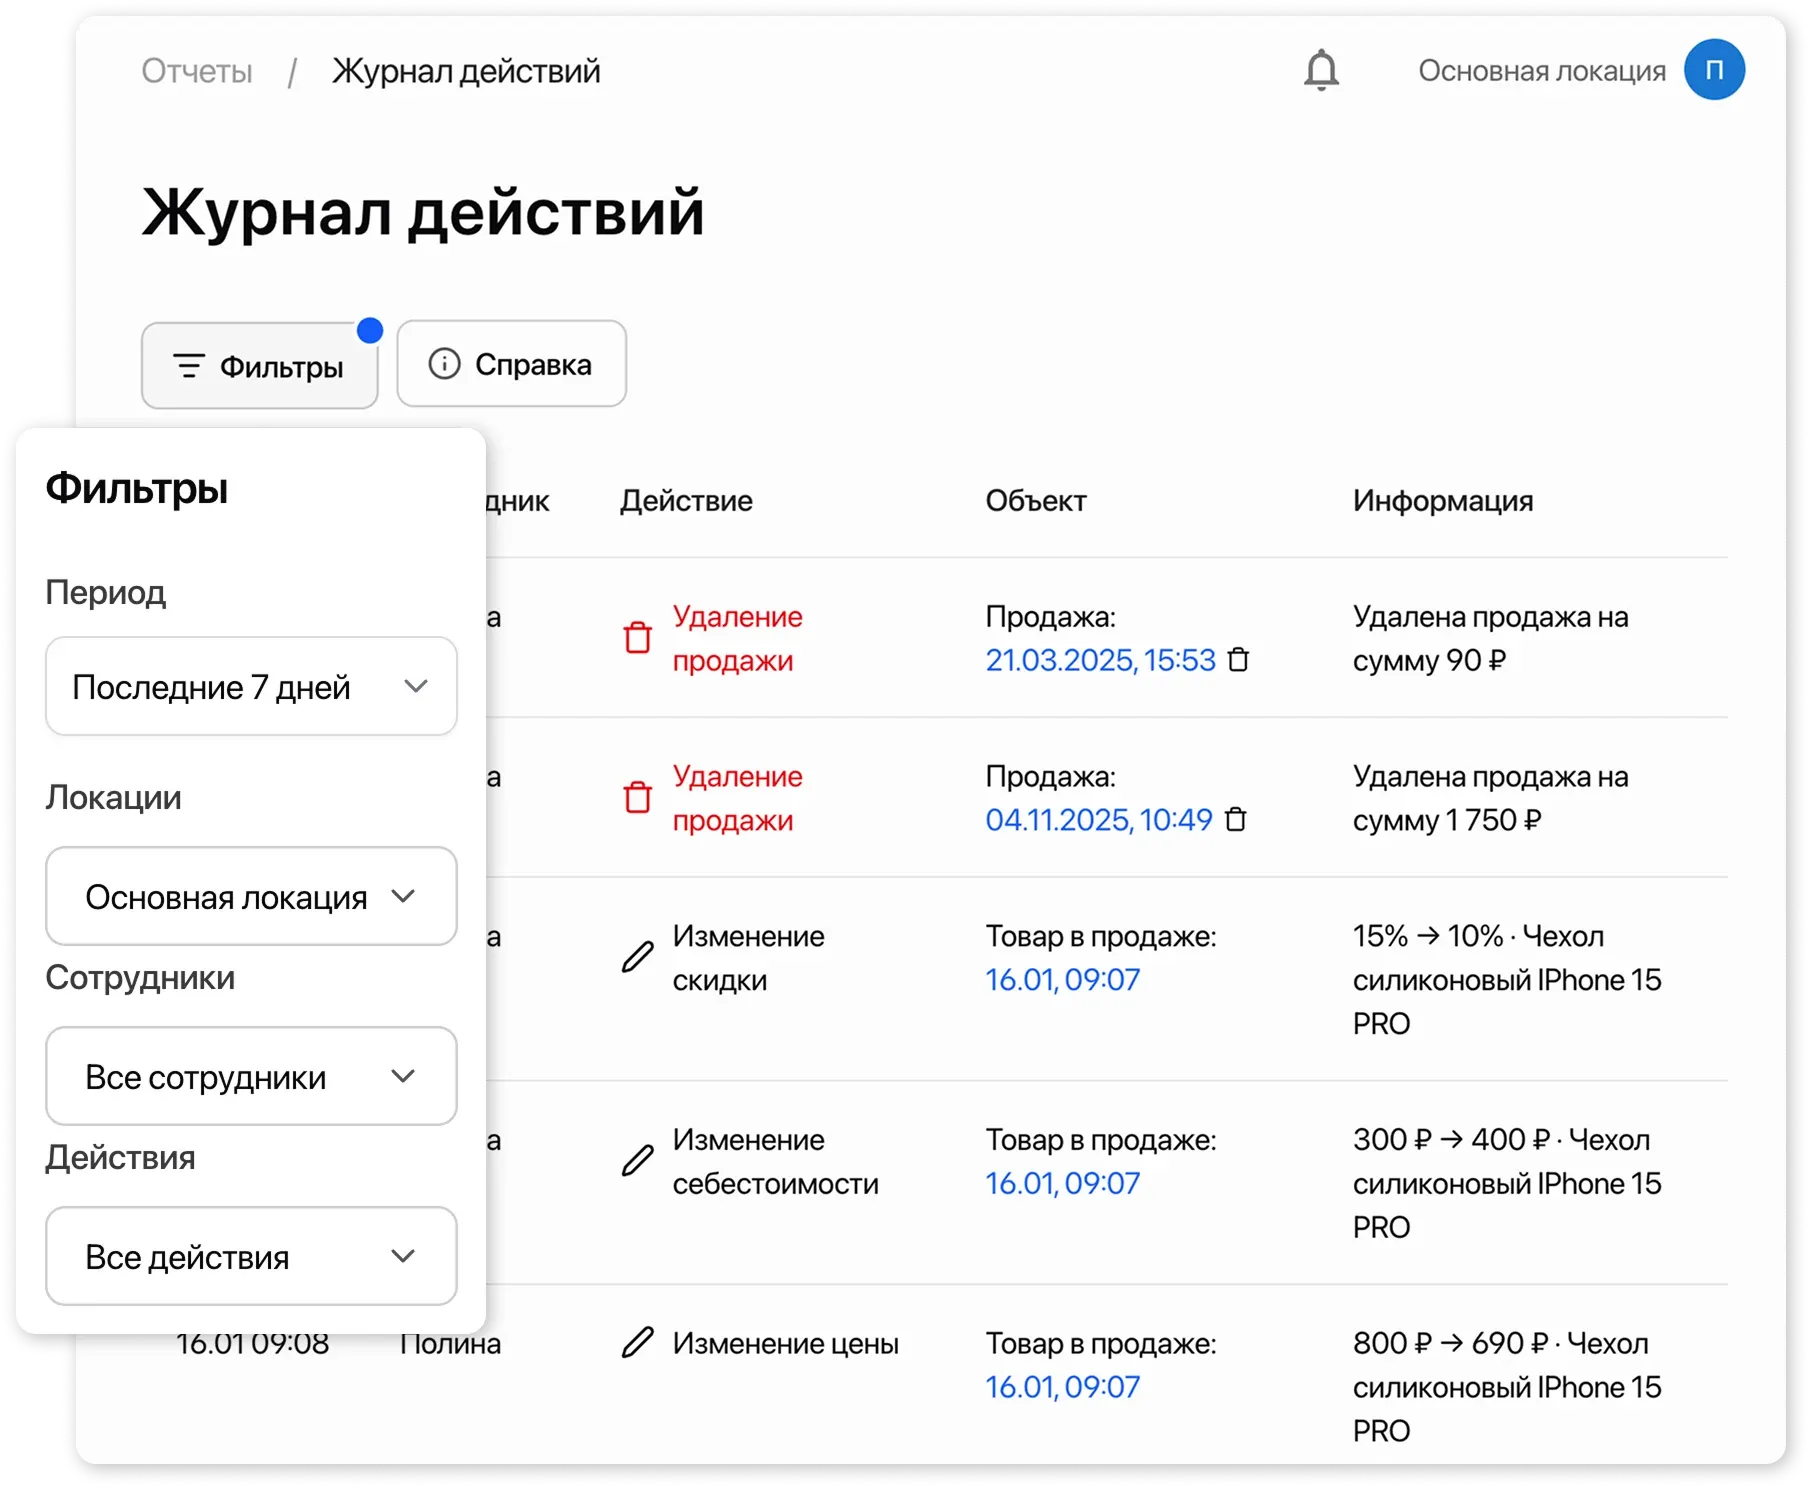The width and height of the screenshot is (1810, 1488).
Task: Open the sale dated 21.03.2025, 15:53
Action: [x=1101, y=660]
